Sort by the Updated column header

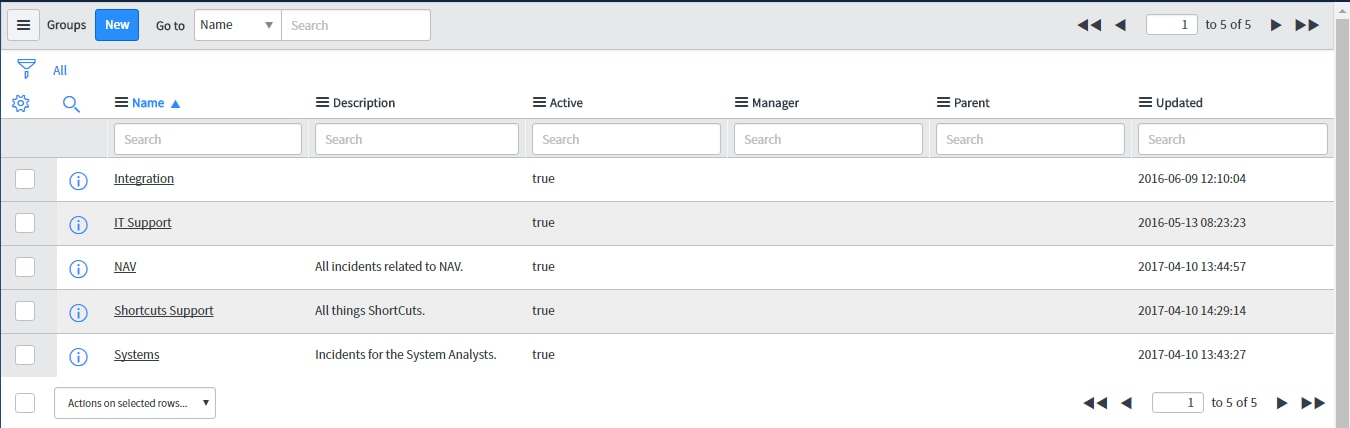coord(1179,103)
